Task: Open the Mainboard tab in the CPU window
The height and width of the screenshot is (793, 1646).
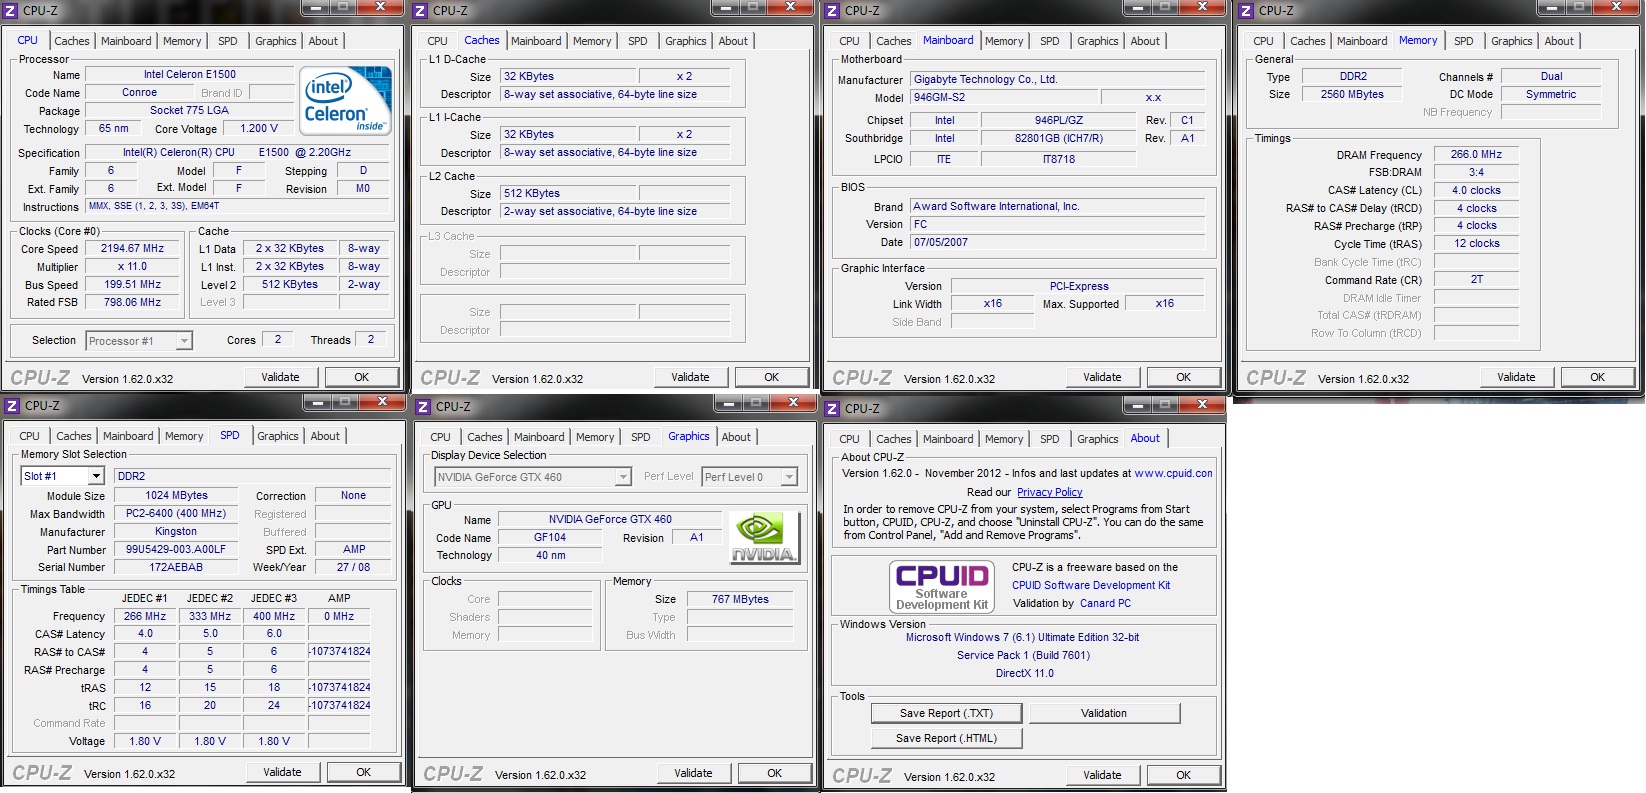Action: pos(126,41)
